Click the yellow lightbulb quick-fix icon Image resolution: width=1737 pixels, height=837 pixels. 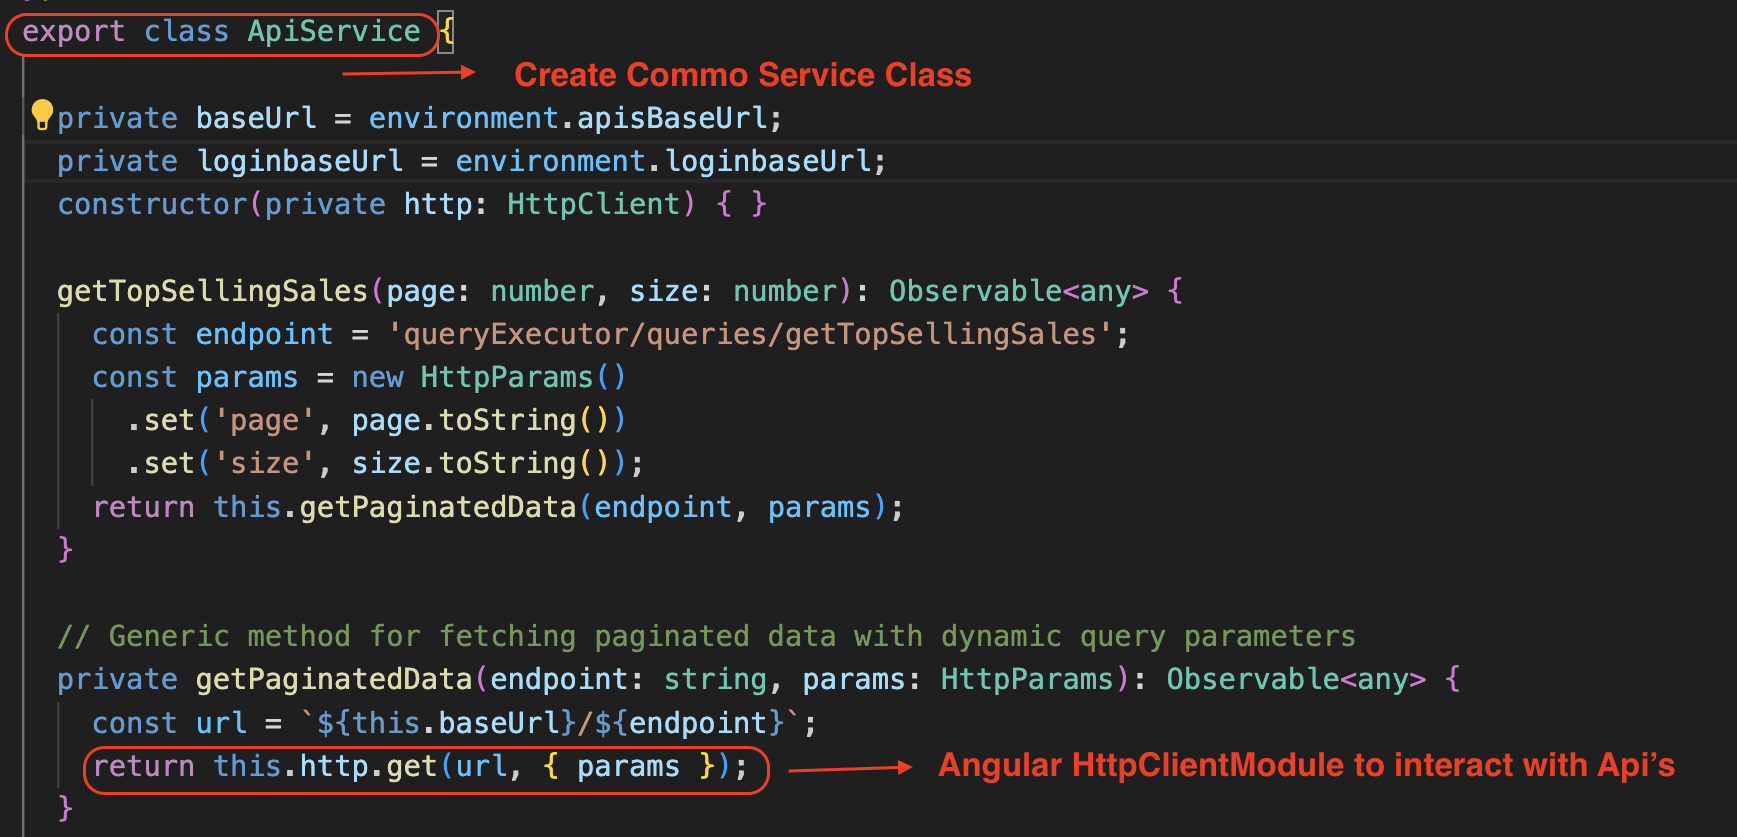point(41,115)
